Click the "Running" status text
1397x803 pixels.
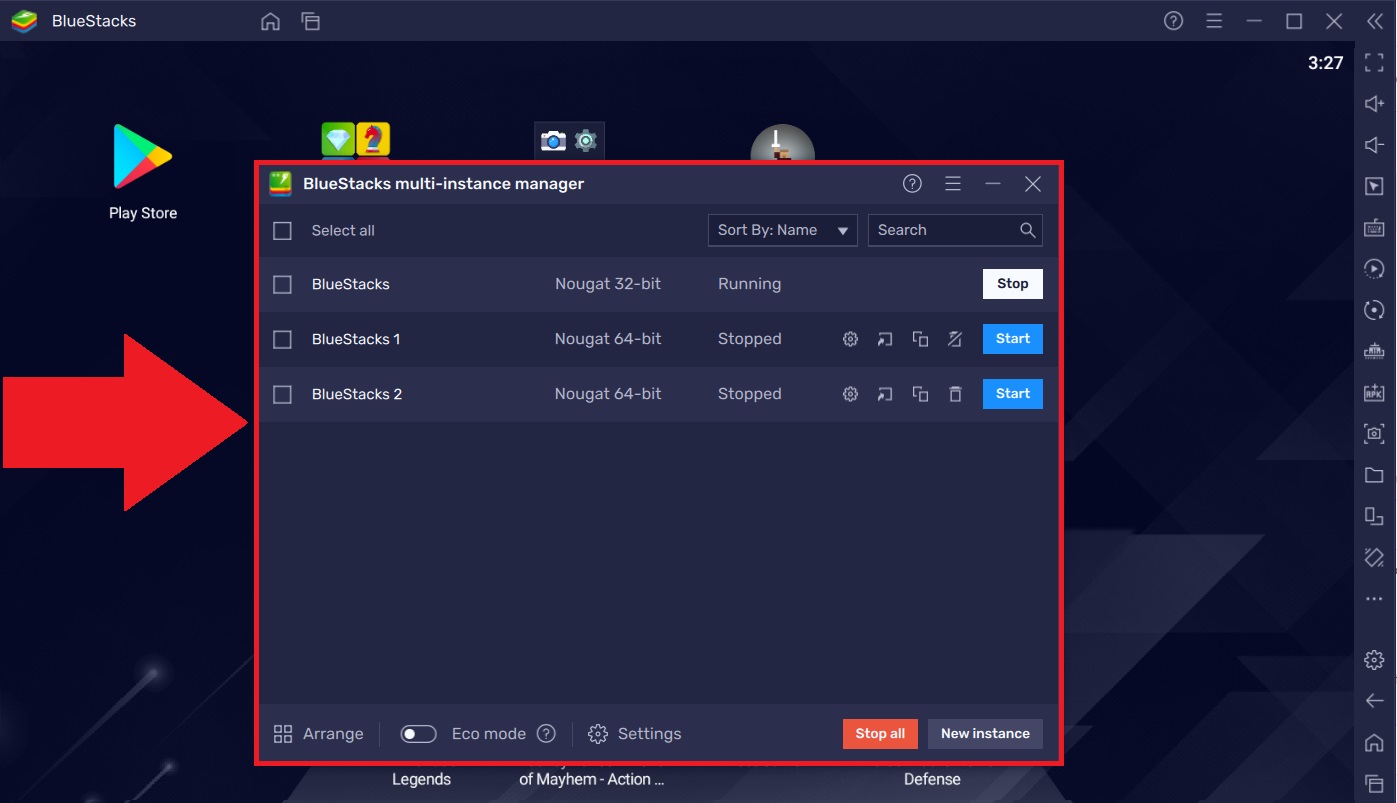pyautogui.click(x=749, y=284)
